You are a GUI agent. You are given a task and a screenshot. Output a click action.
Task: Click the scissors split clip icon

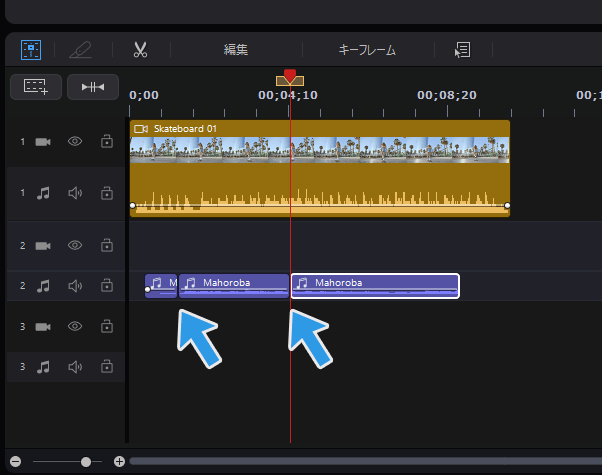(140, 49)
